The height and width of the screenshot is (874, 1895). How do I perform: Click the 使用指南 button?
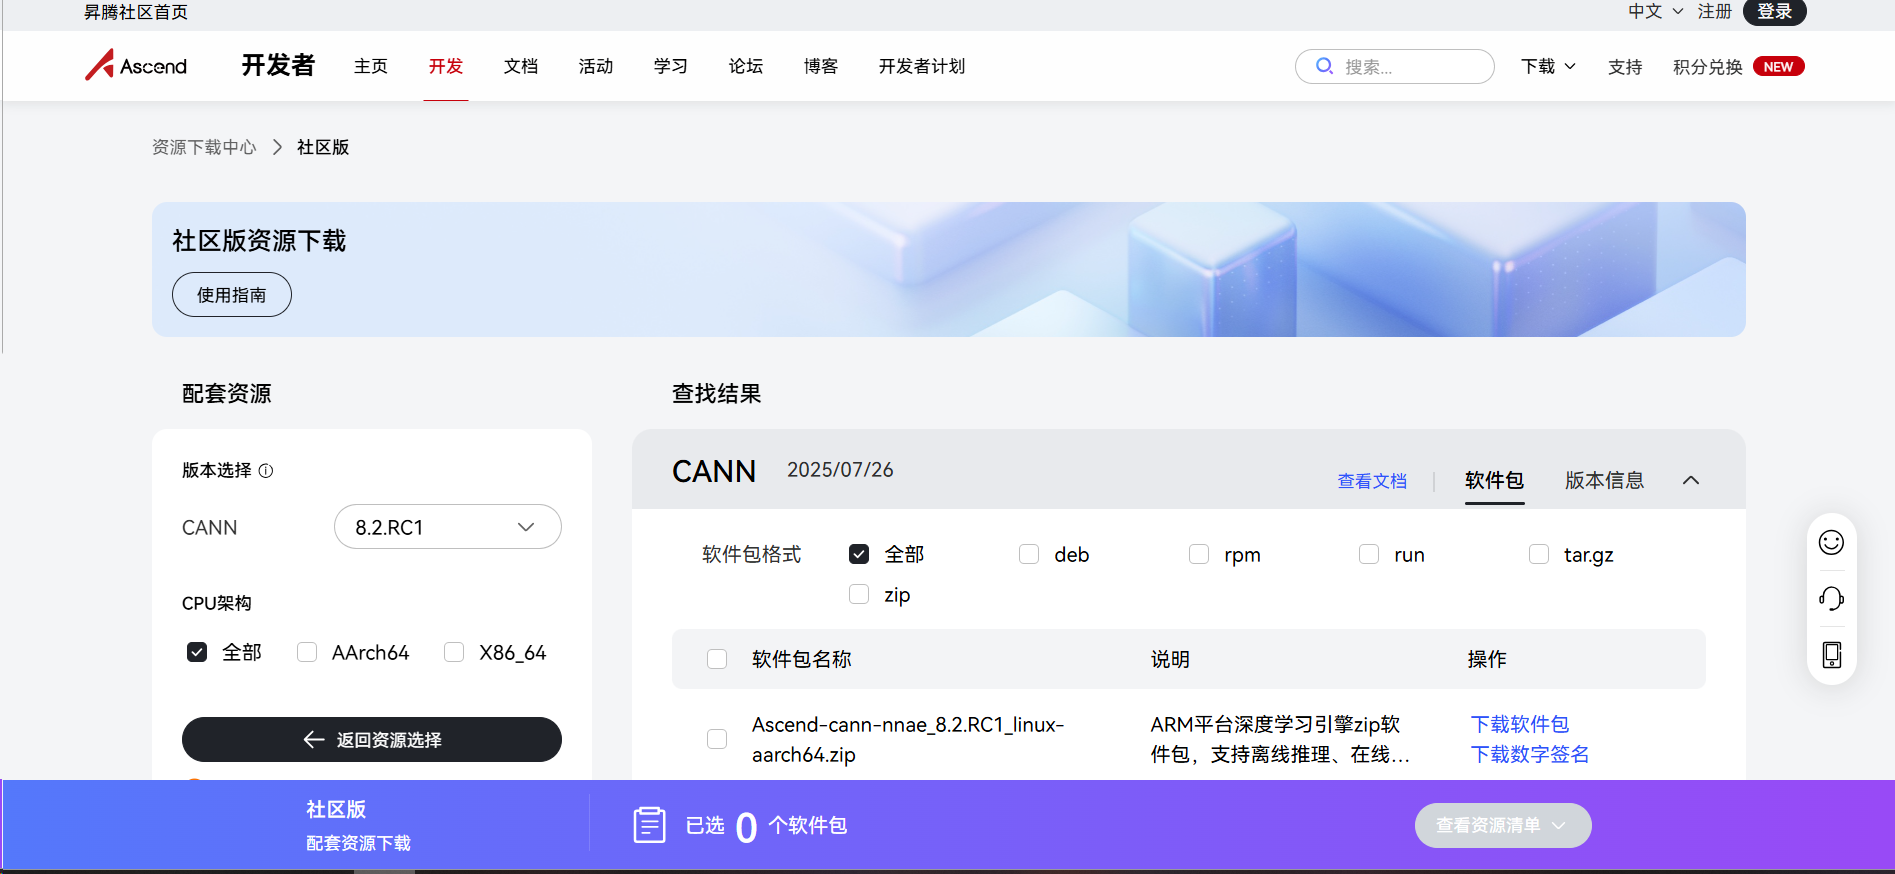(x=232, y=295)
